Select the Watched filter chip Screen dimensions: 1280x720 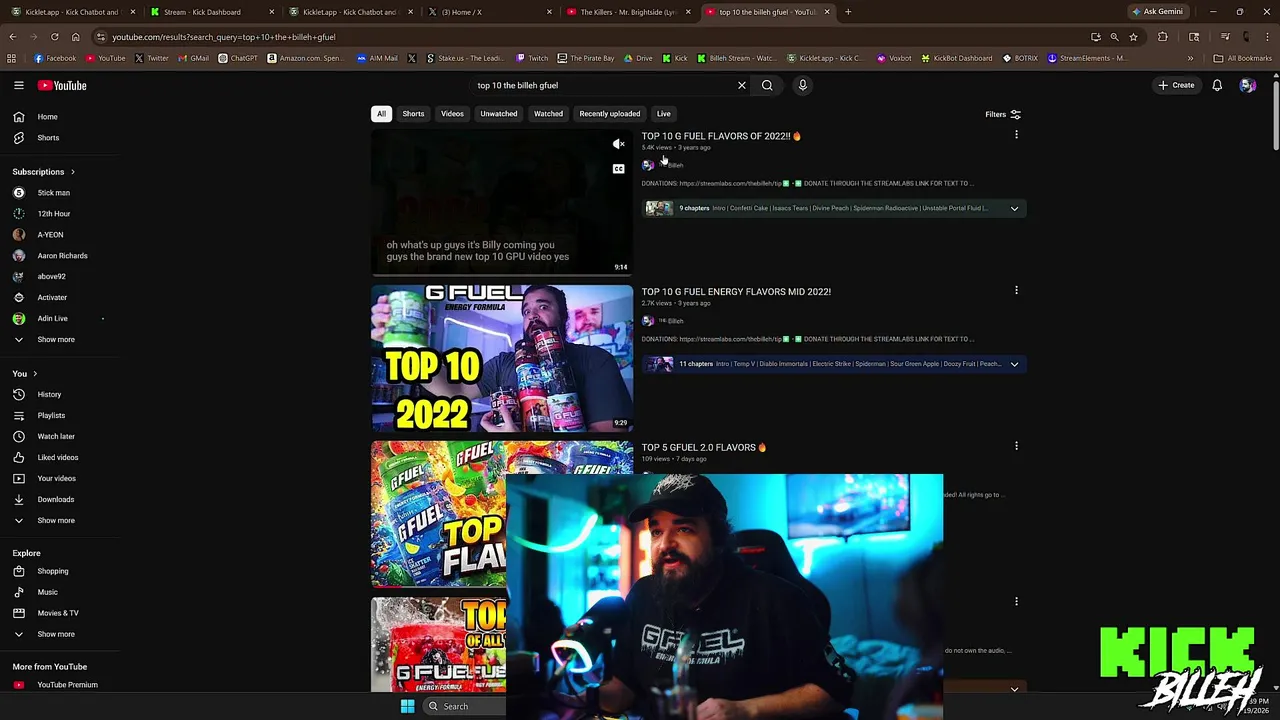(548, 114)
